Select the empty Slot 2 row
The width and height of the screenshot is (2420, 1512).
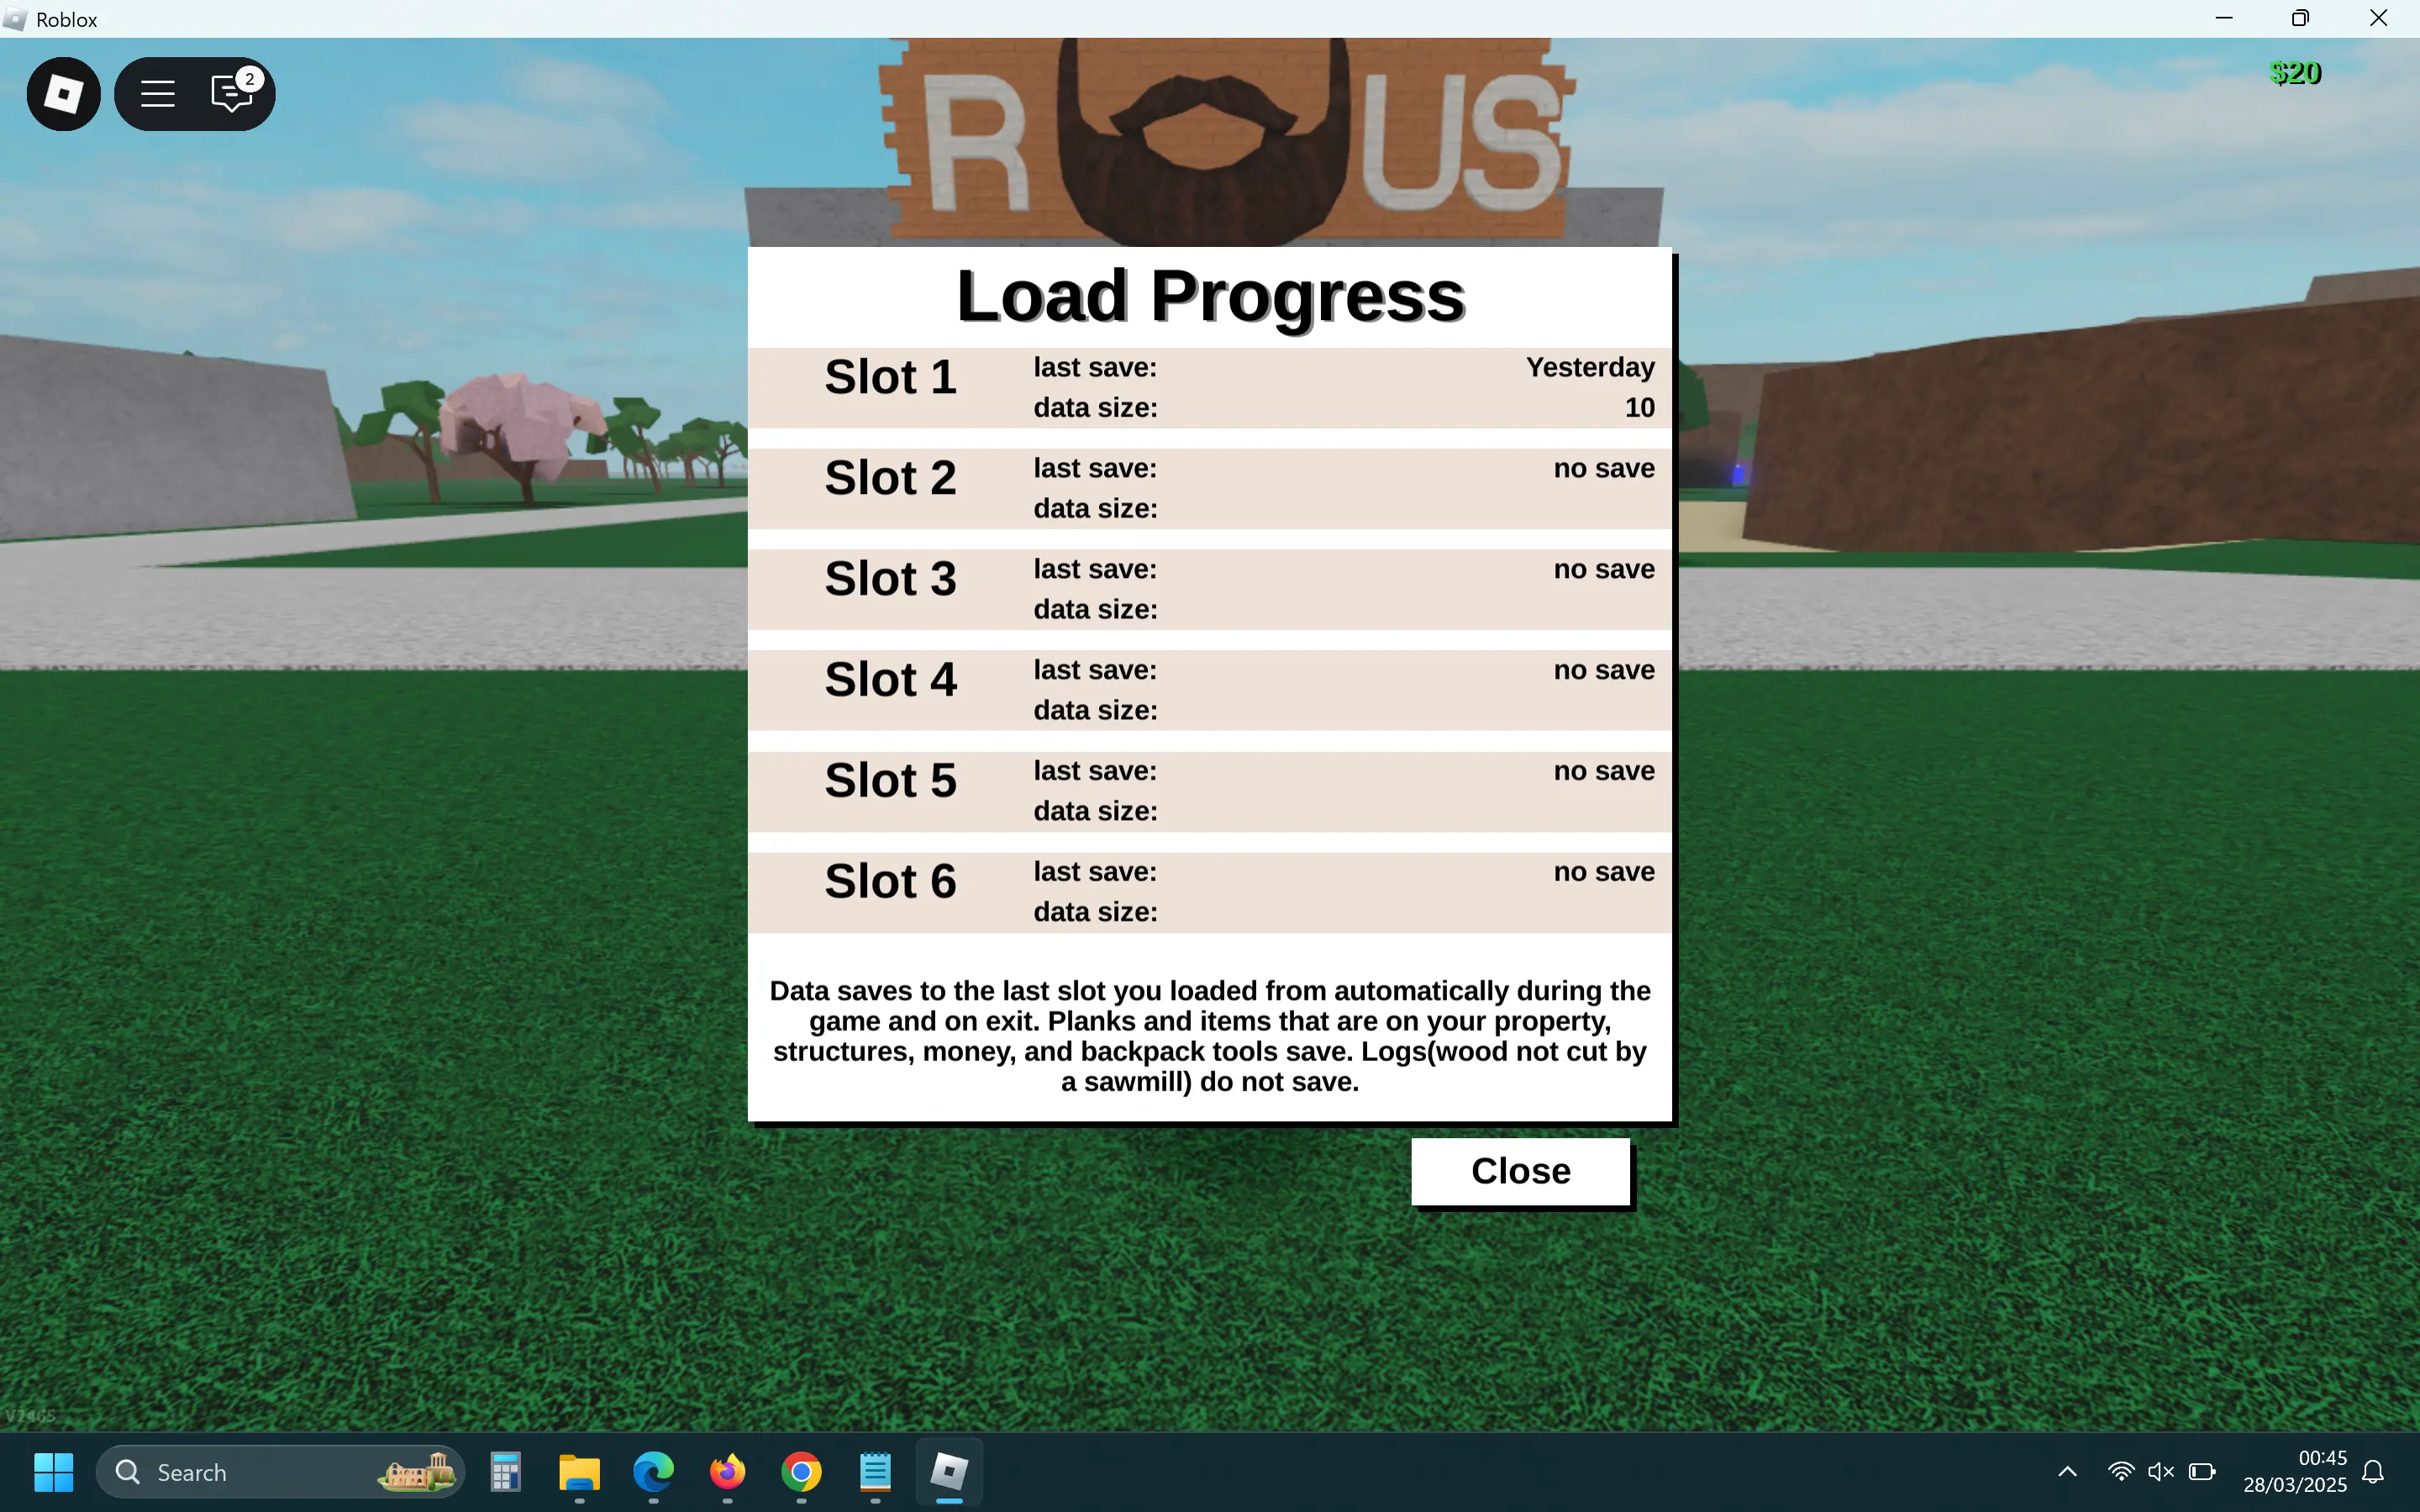pos(1209,488)
